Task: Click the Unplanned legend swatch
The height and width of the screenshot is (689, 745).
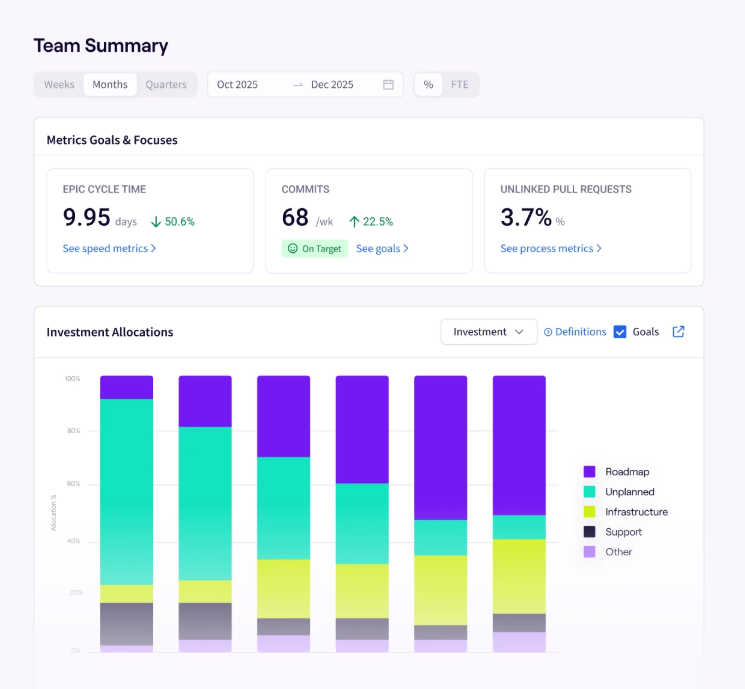Action: coord(589,491)
